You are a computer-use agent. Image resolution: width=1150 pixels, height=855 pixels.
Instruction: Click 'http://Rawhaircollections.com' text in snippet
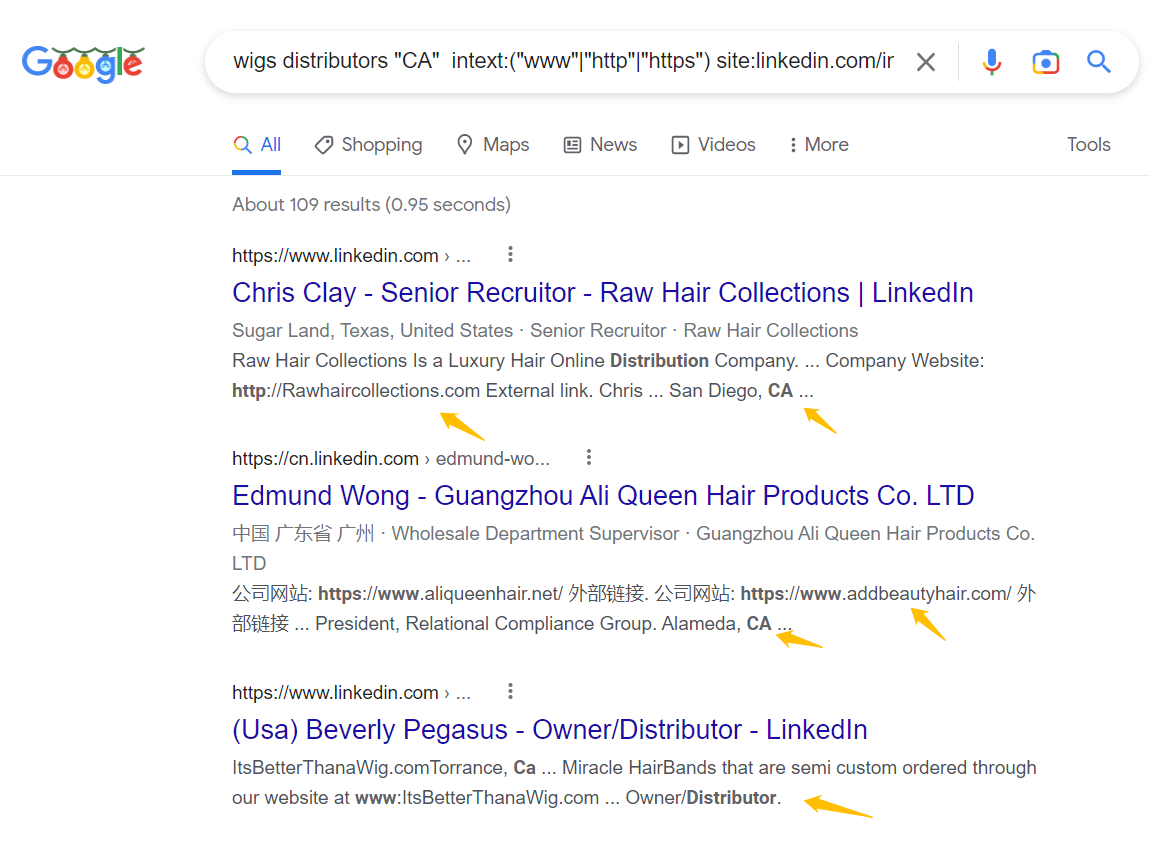[x=356, y=390]
